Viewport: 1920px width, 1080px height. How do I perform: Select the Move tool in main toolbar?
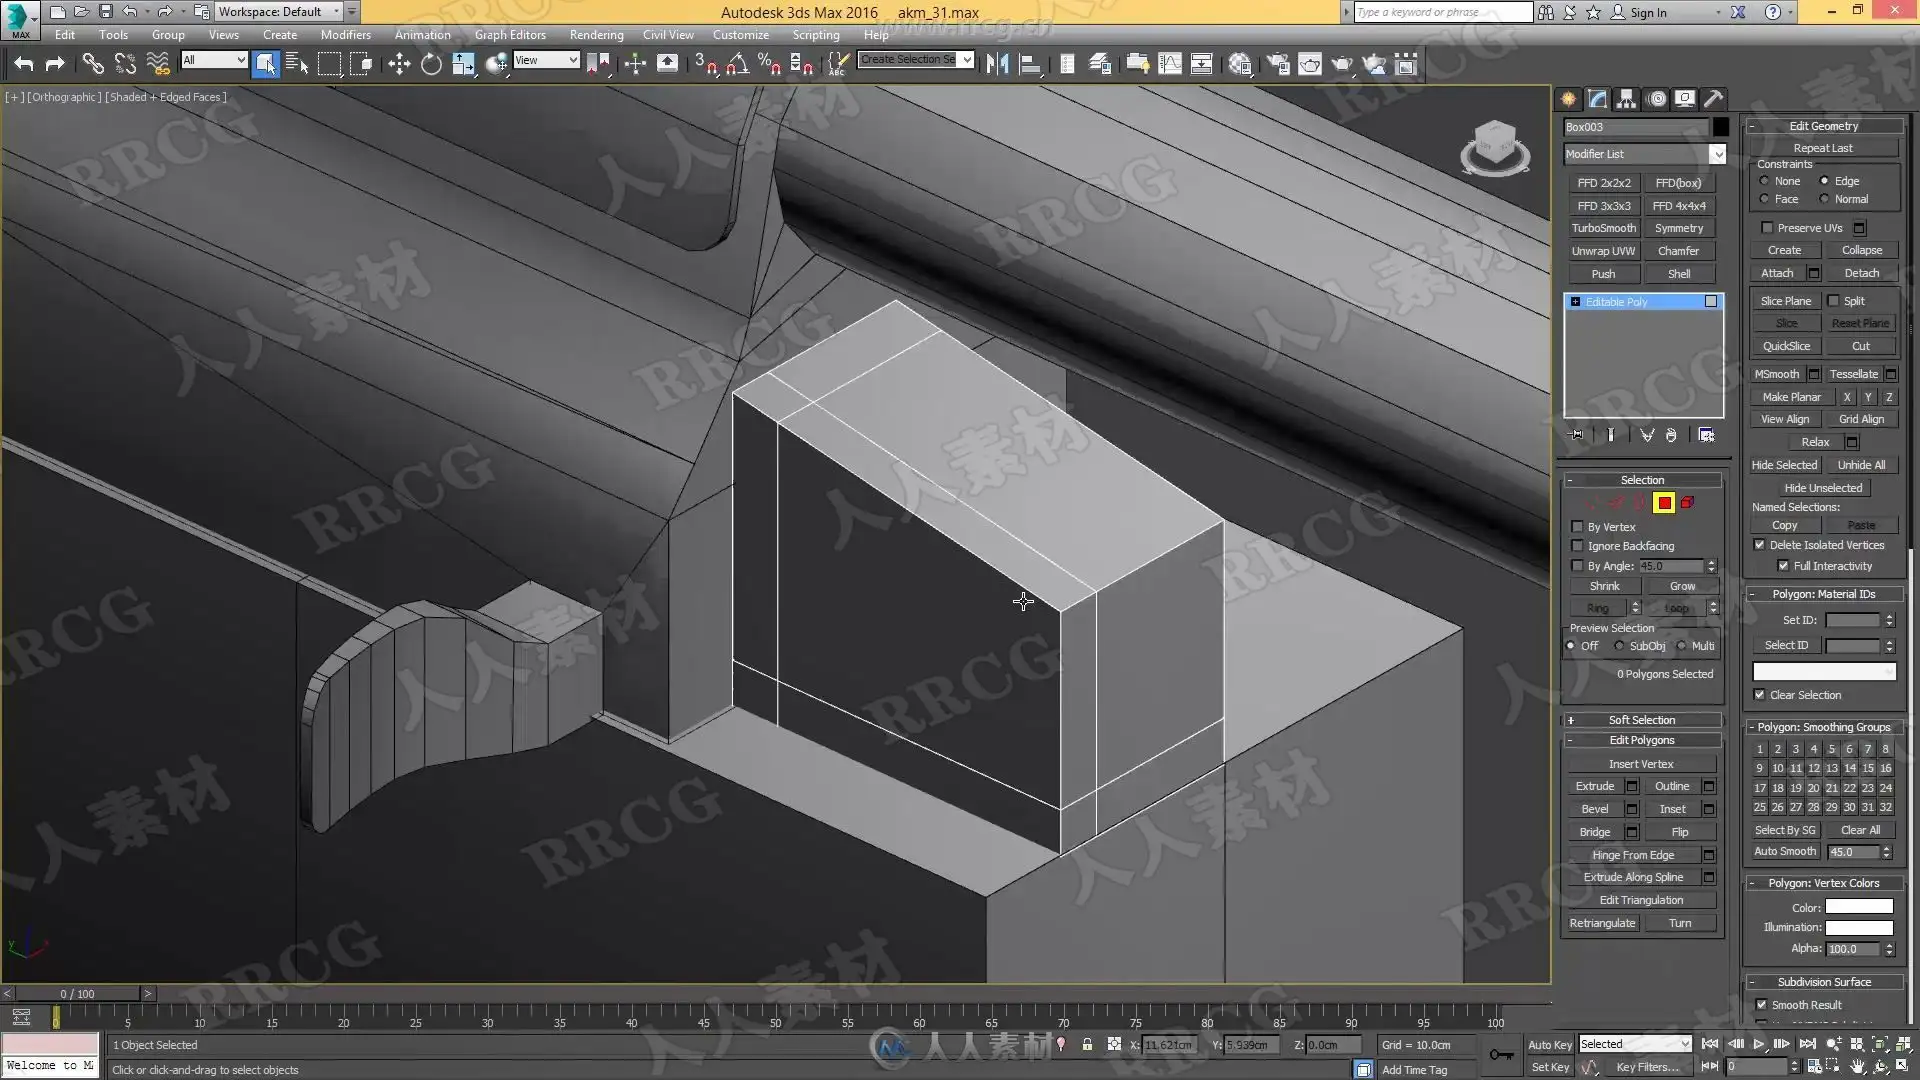(399, 64)
